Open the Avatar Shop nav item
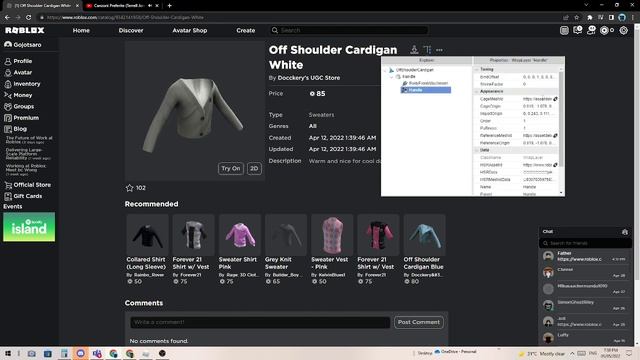 (189, 30)
